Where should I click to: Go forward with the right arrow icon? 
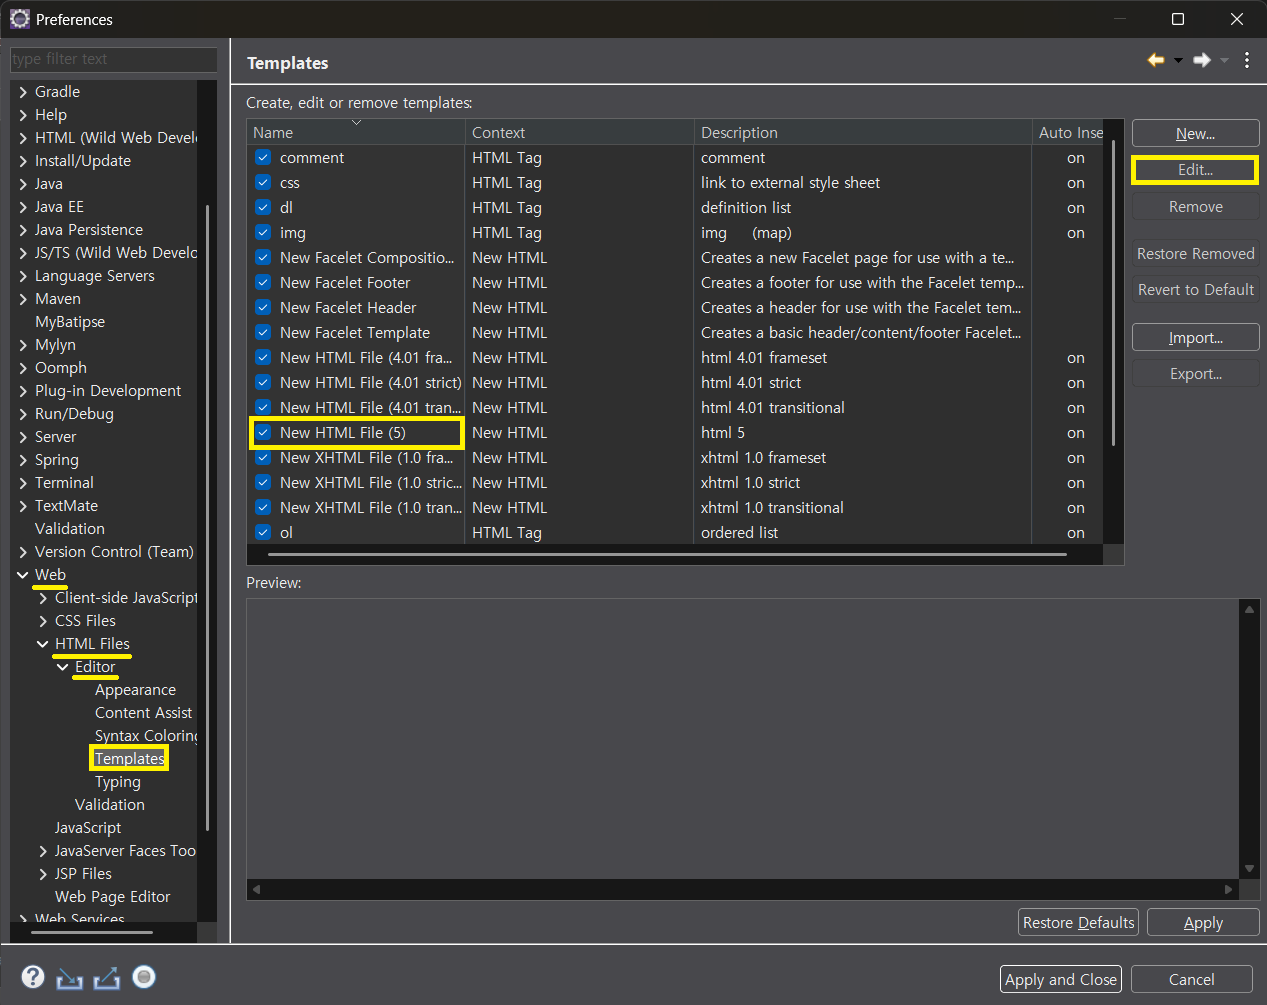(x=1202, y=60)
